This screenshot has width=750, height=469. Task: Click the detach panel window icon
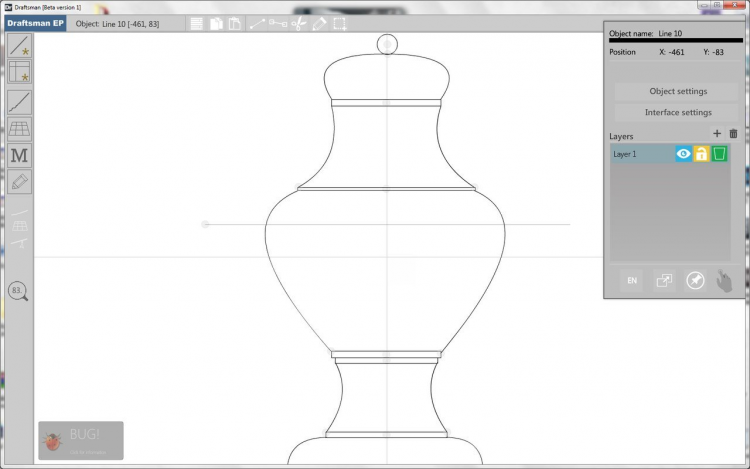click(x=664, y=281)
